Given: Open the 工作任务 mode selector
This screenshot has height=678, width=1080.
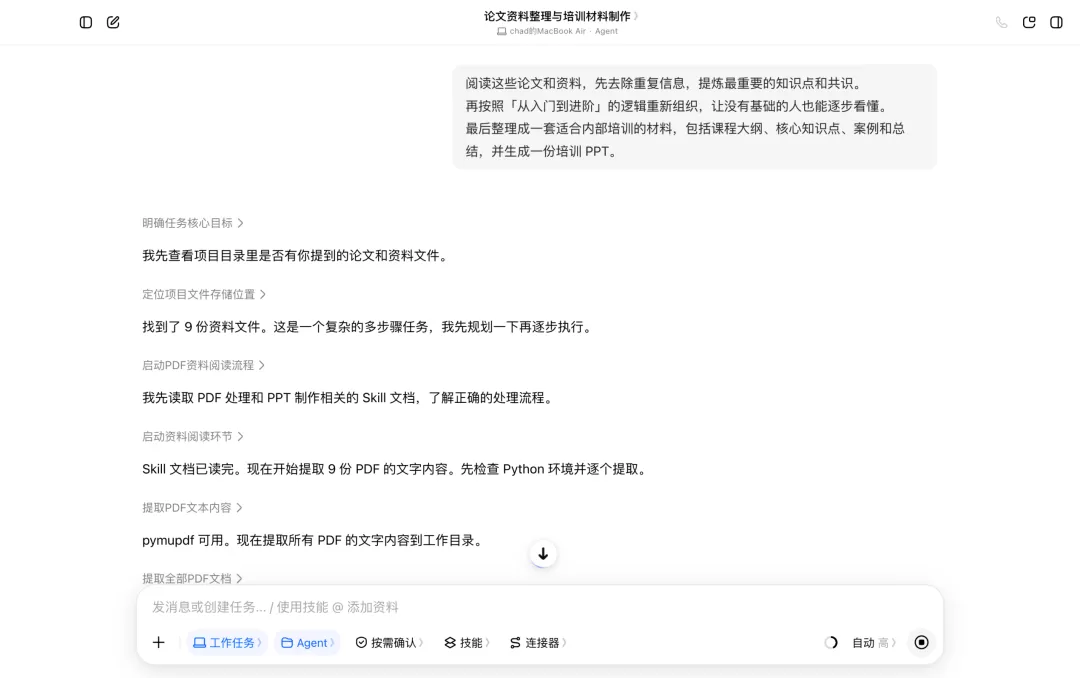Looking at the screenshot, I should [x=227, y=642].
